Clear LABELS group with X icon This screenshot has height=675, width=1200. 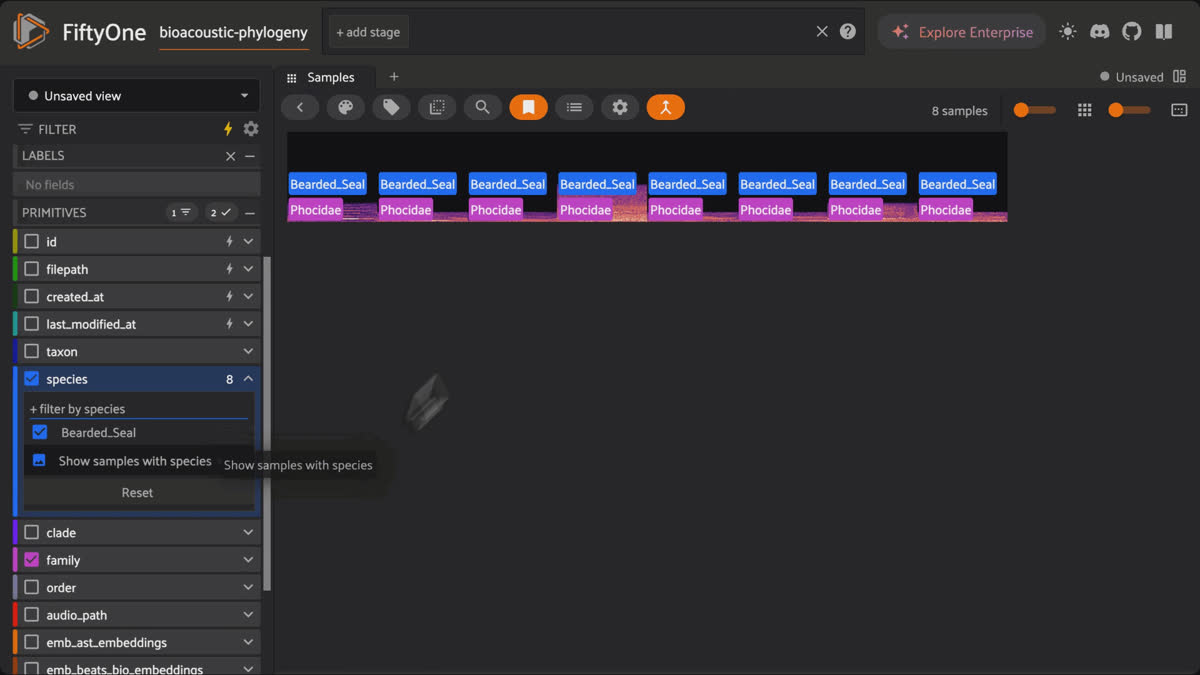231,156
